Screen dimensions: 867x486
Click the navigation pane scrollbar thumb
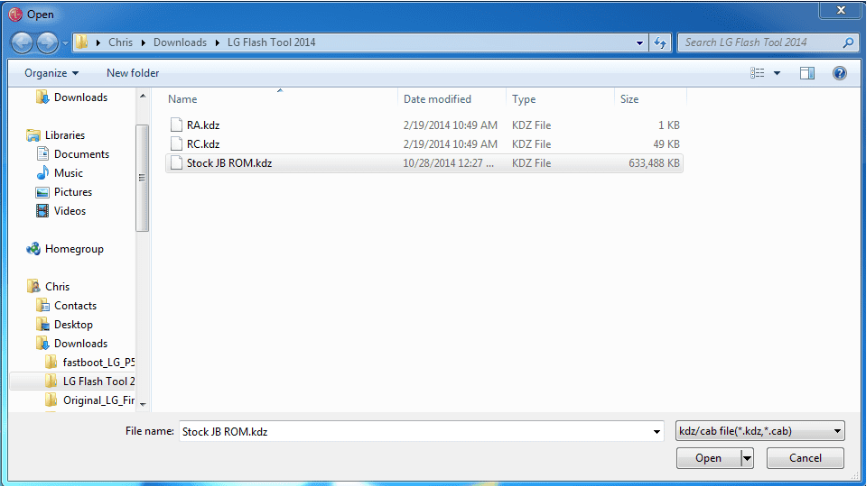(x=142, y=177)
